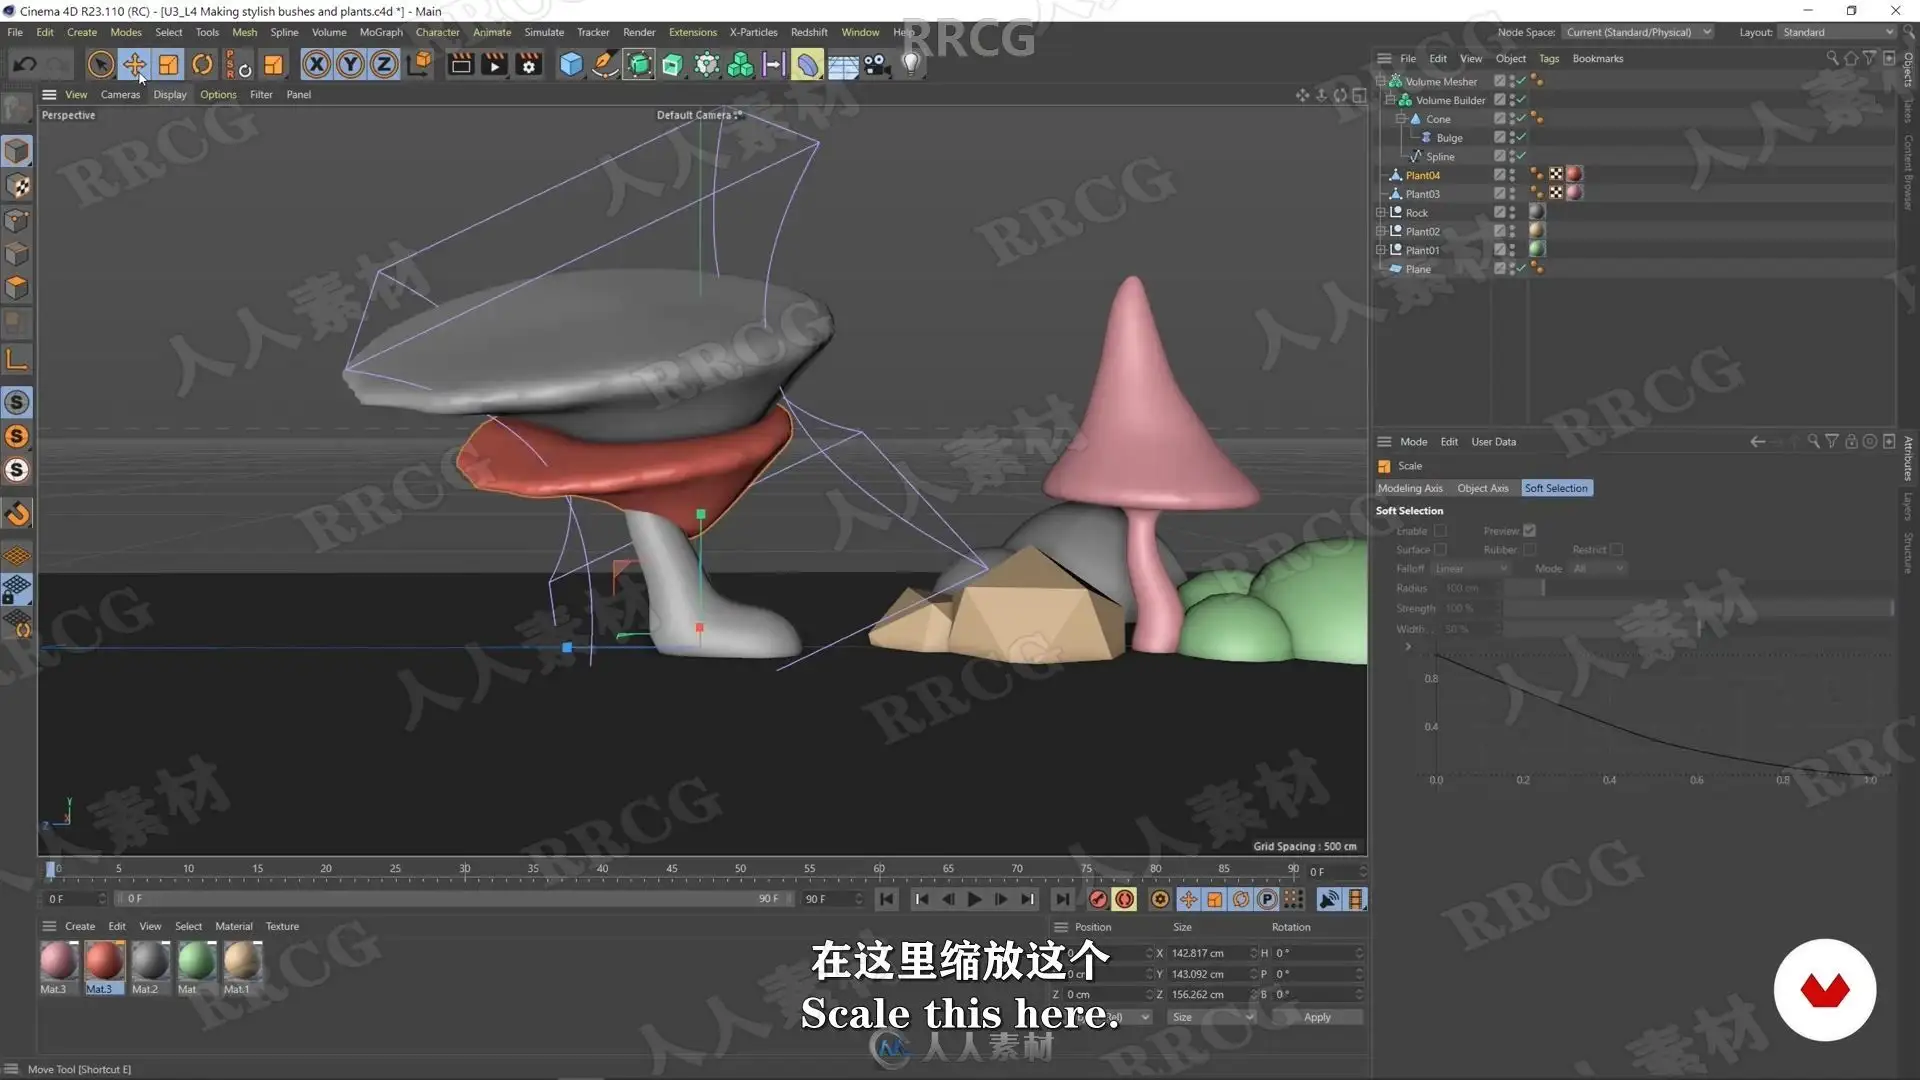Toggle X axis lock icon
Screen dimensions: 1920x1080
[x=316, y=65]
